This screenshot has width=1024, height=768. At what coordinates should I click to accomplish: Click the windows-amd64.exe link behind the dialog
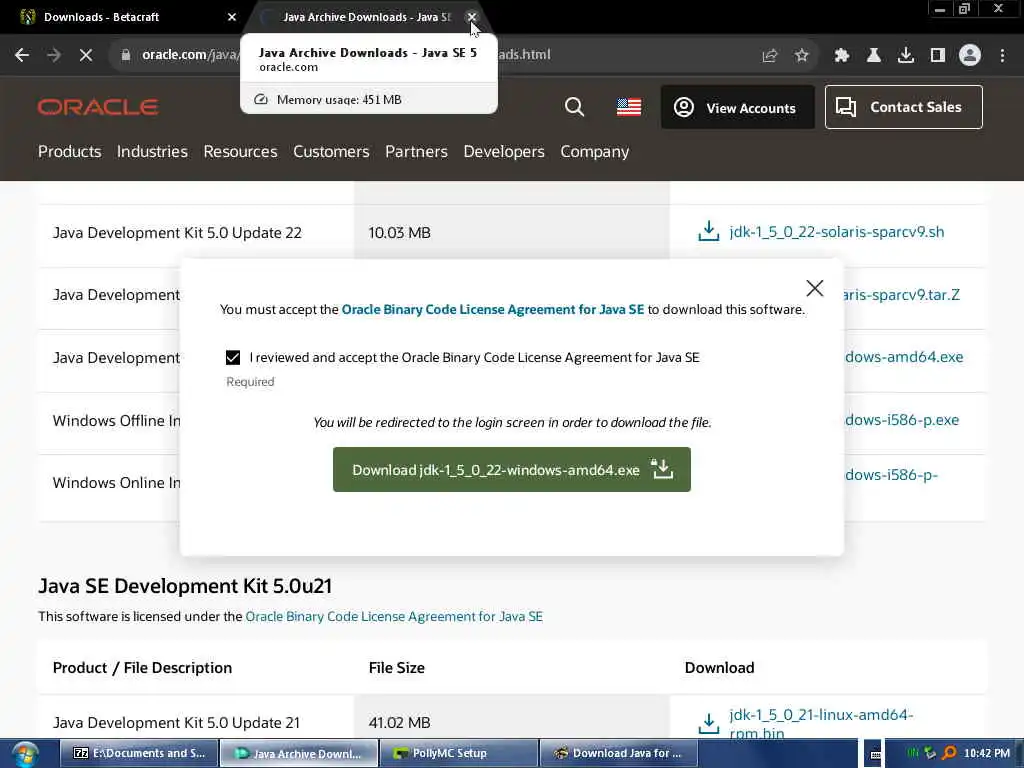(904, 357)
